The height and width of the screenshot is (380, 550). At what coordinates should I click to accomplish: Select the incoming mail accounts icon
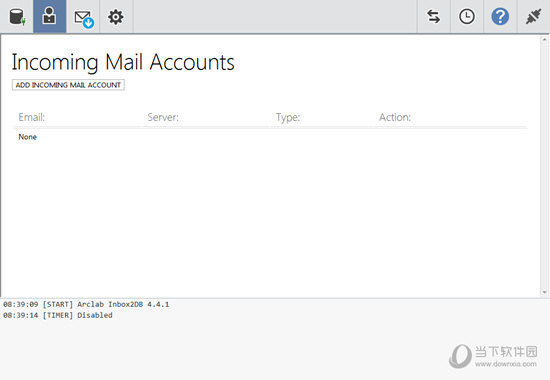click(x=49, y=16)
